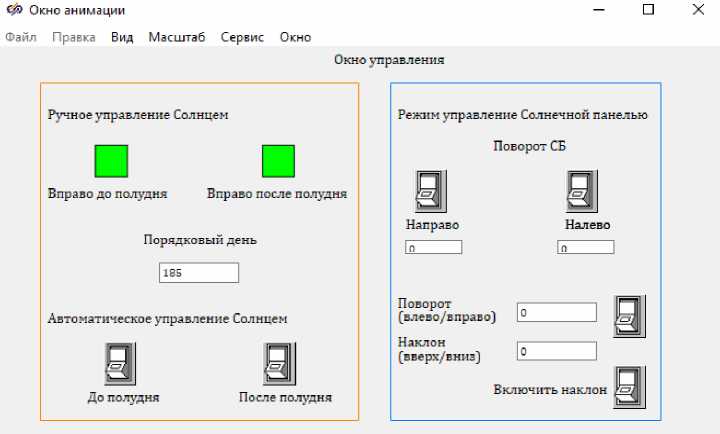
Task: Expand the 'Масштаб' menu
Action: click(177, 37)
